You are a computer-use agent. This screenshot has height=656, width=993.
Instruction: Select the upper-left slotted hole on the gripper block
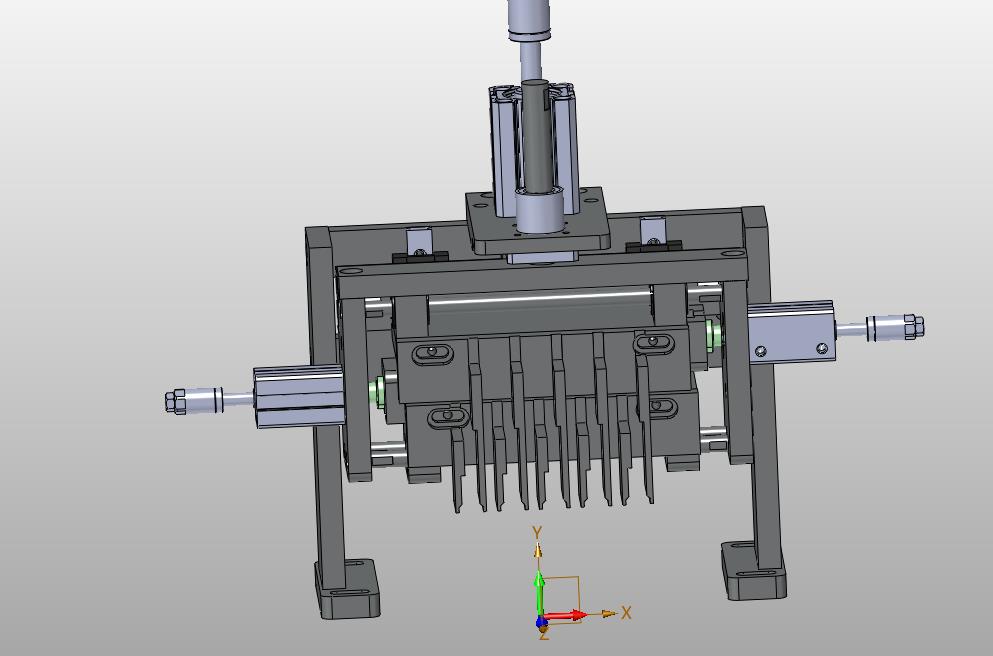[432, 352]
